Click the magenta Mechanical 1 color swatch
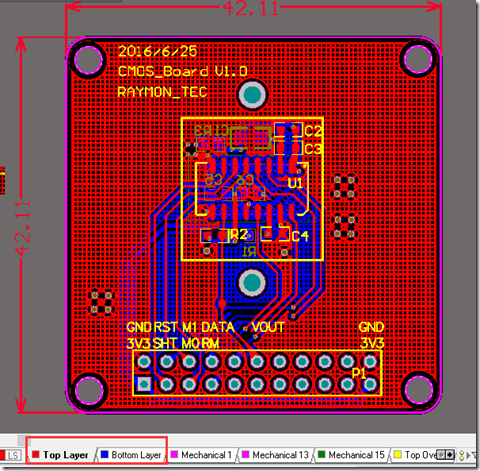 tap(174, 455)
